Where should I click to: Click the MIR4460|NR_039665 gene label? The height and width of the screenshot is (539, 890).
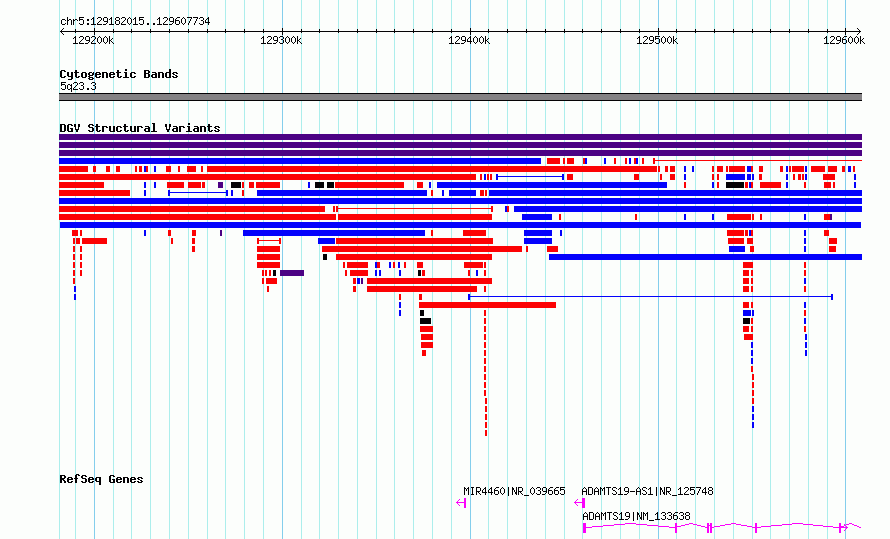pyautogui.click(x=514, y=491)
